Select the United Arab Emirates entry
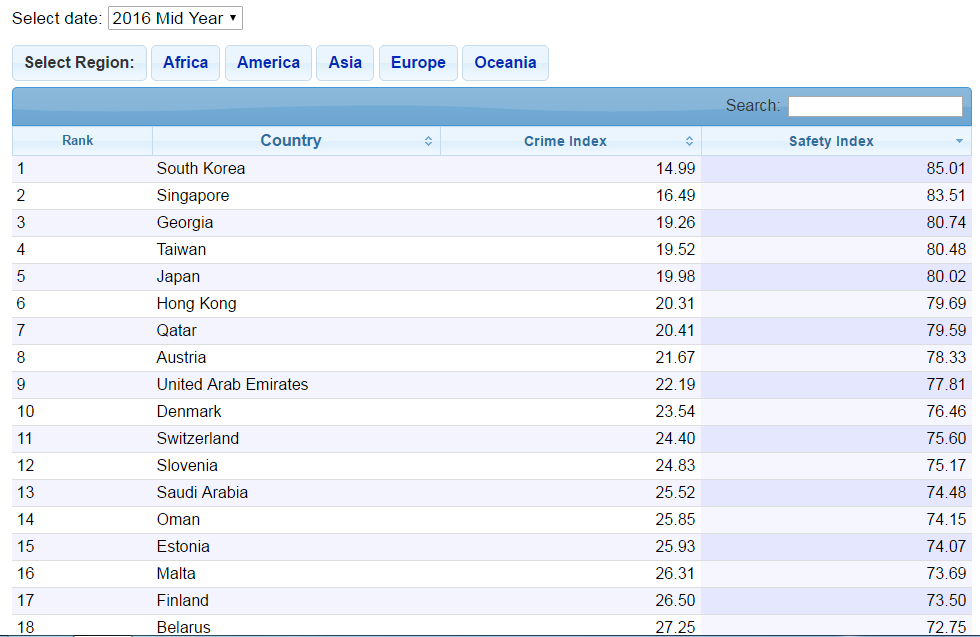This screenshot has width=980, height=637. click(x=232, y=385)
